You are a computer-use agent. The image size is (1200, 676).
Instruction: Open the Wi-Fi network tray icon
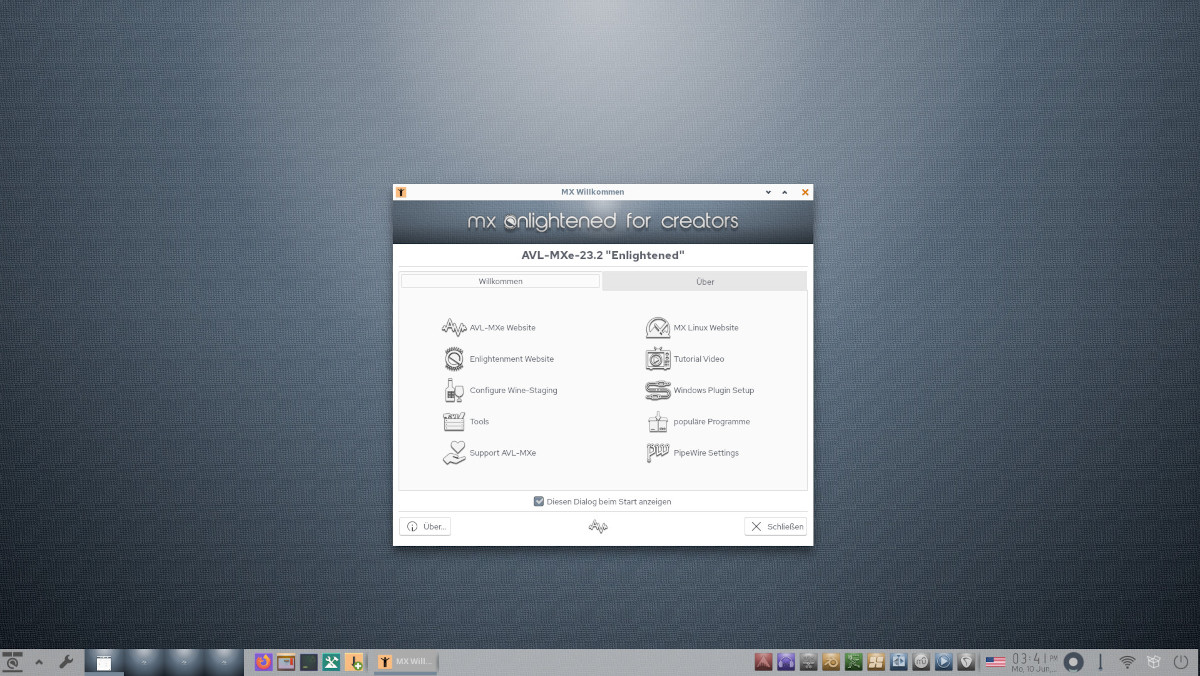(x=1127, y=661)
